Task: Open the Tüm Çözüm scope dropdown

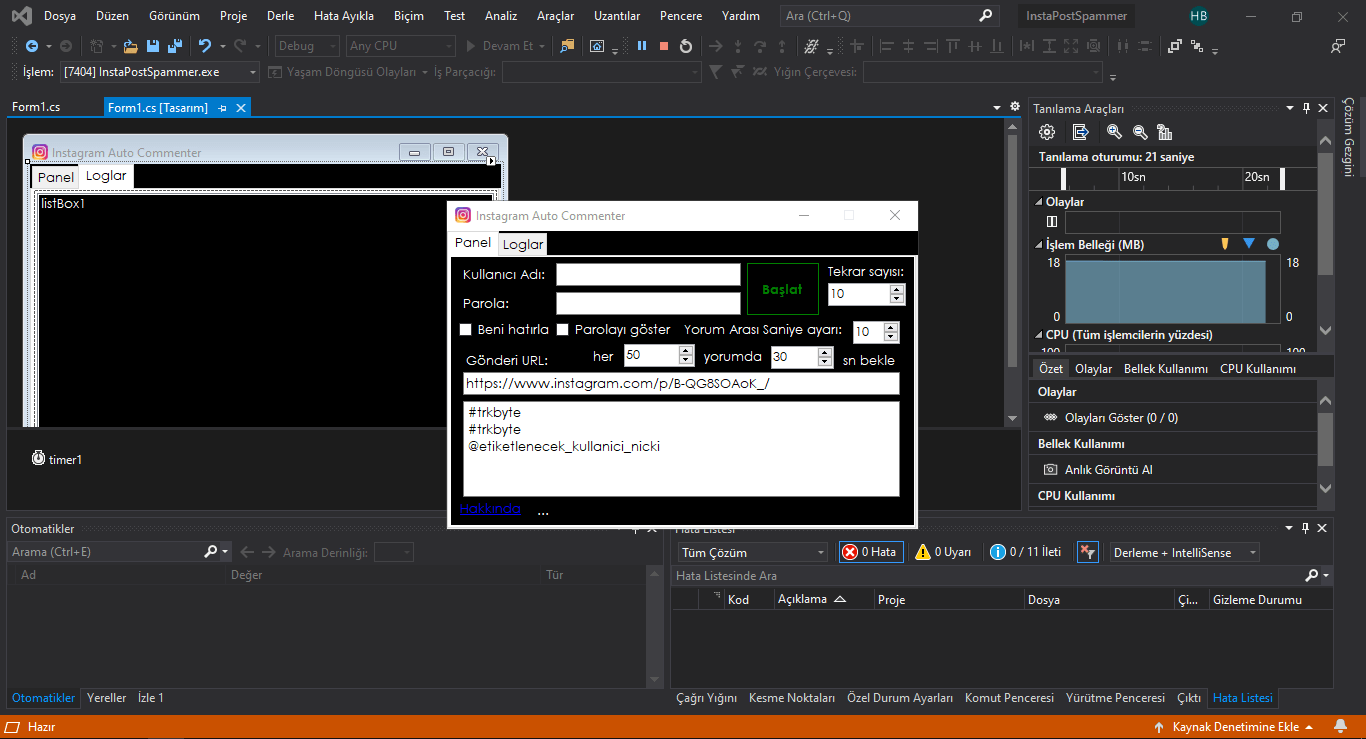Action: tap(753, 552)
